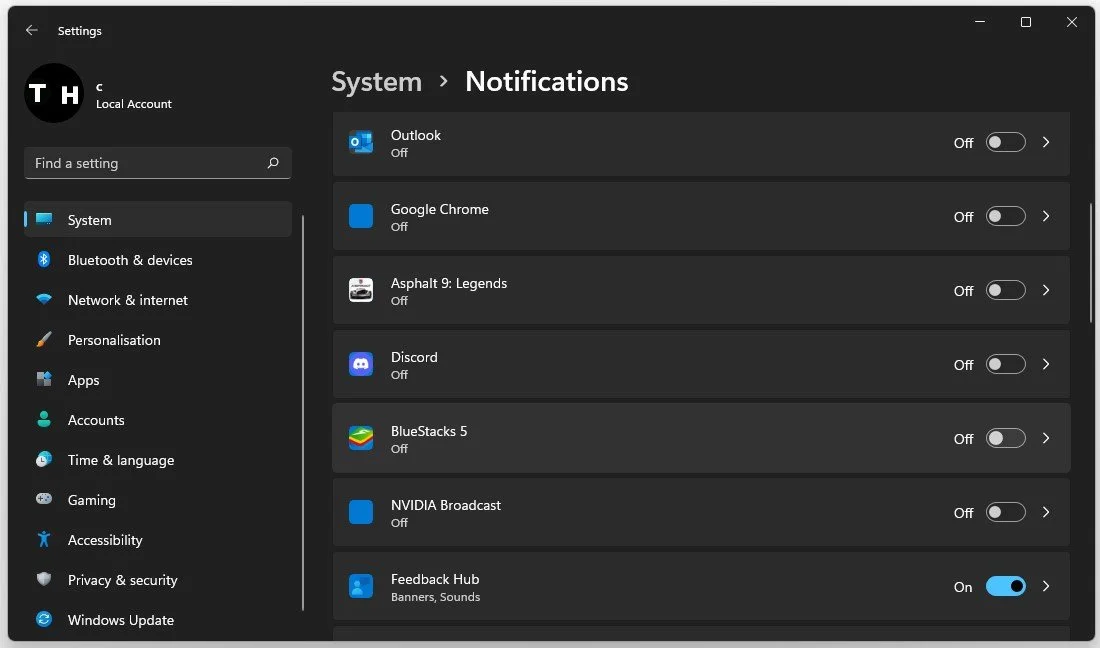Viewport: 1100px width, 648px height.
Task: Open Asphalt 9: Legends chevron
Action: (1046, 290)
